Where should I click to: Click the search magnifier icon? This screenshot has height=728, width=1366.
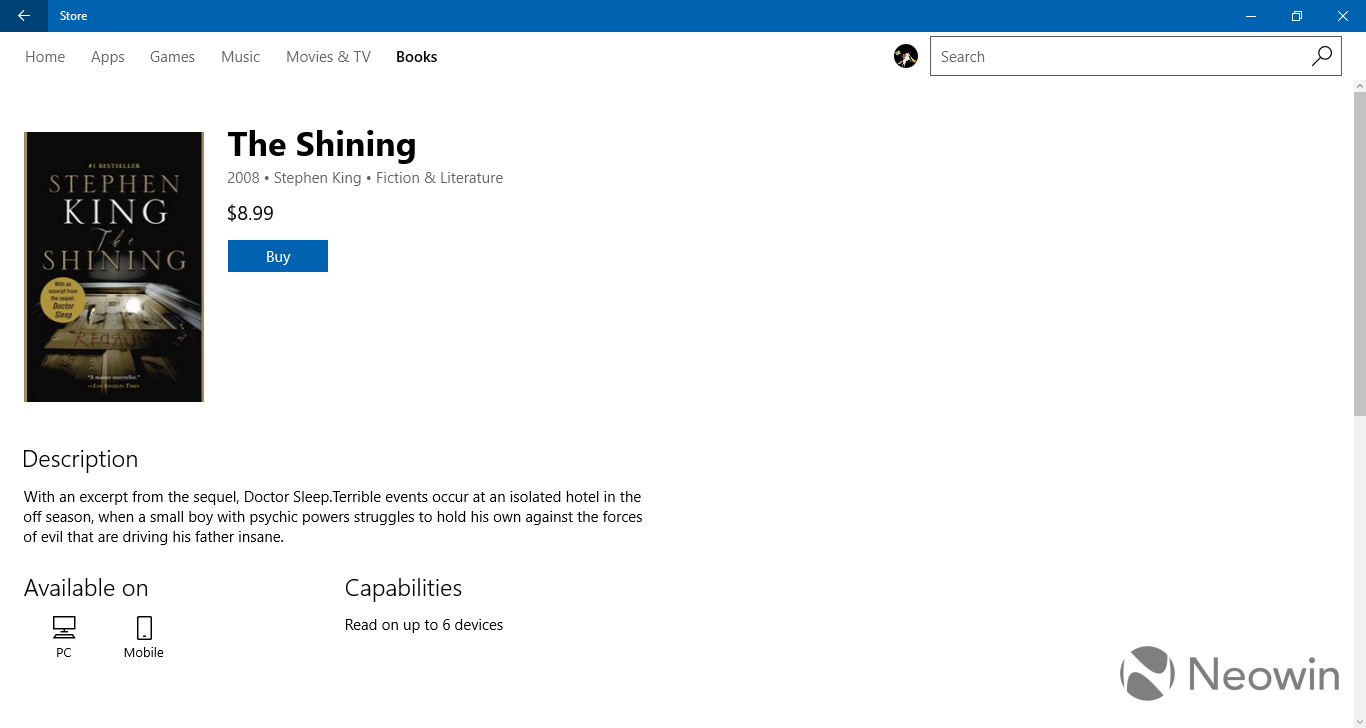tap(1321, 56)
